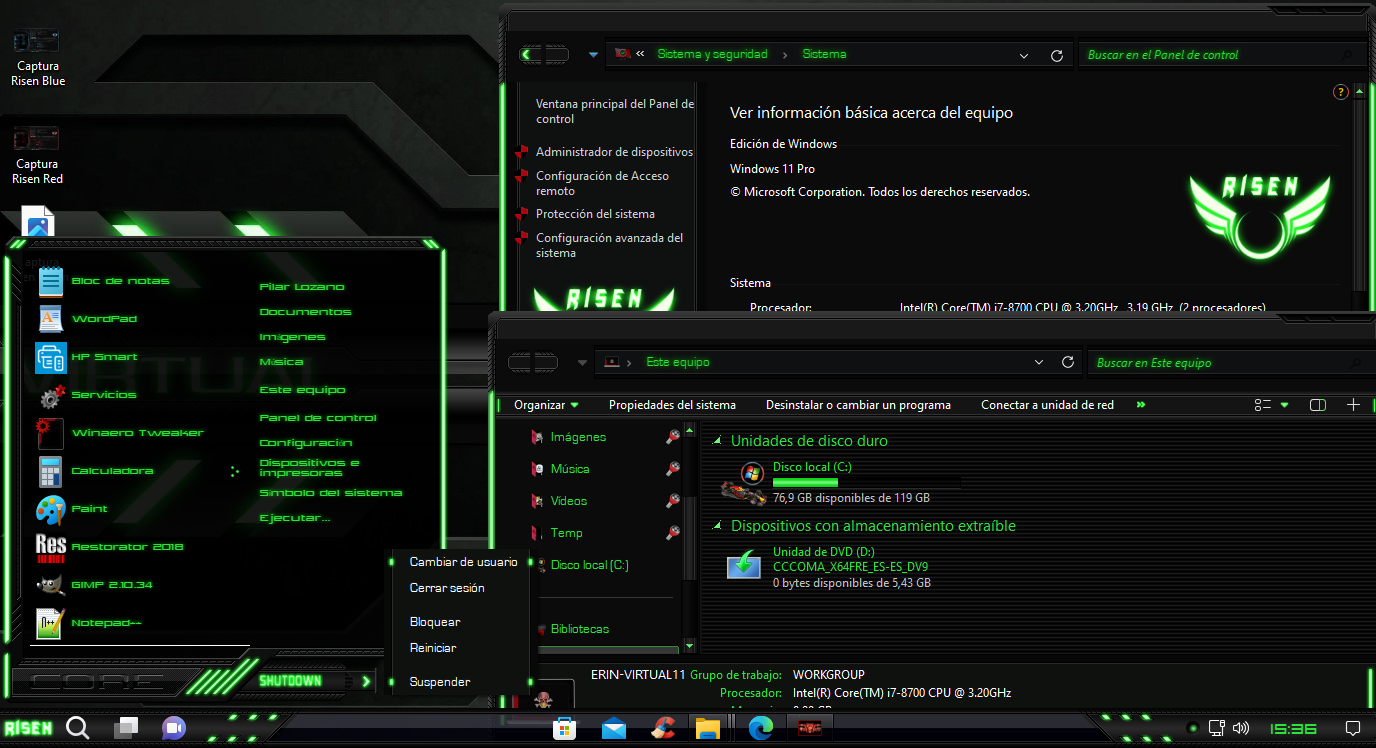The height and width of the screenshot is (748, 1376).
Task: Open the explorer address bar history dropdown
Action: pos(1039,362)
